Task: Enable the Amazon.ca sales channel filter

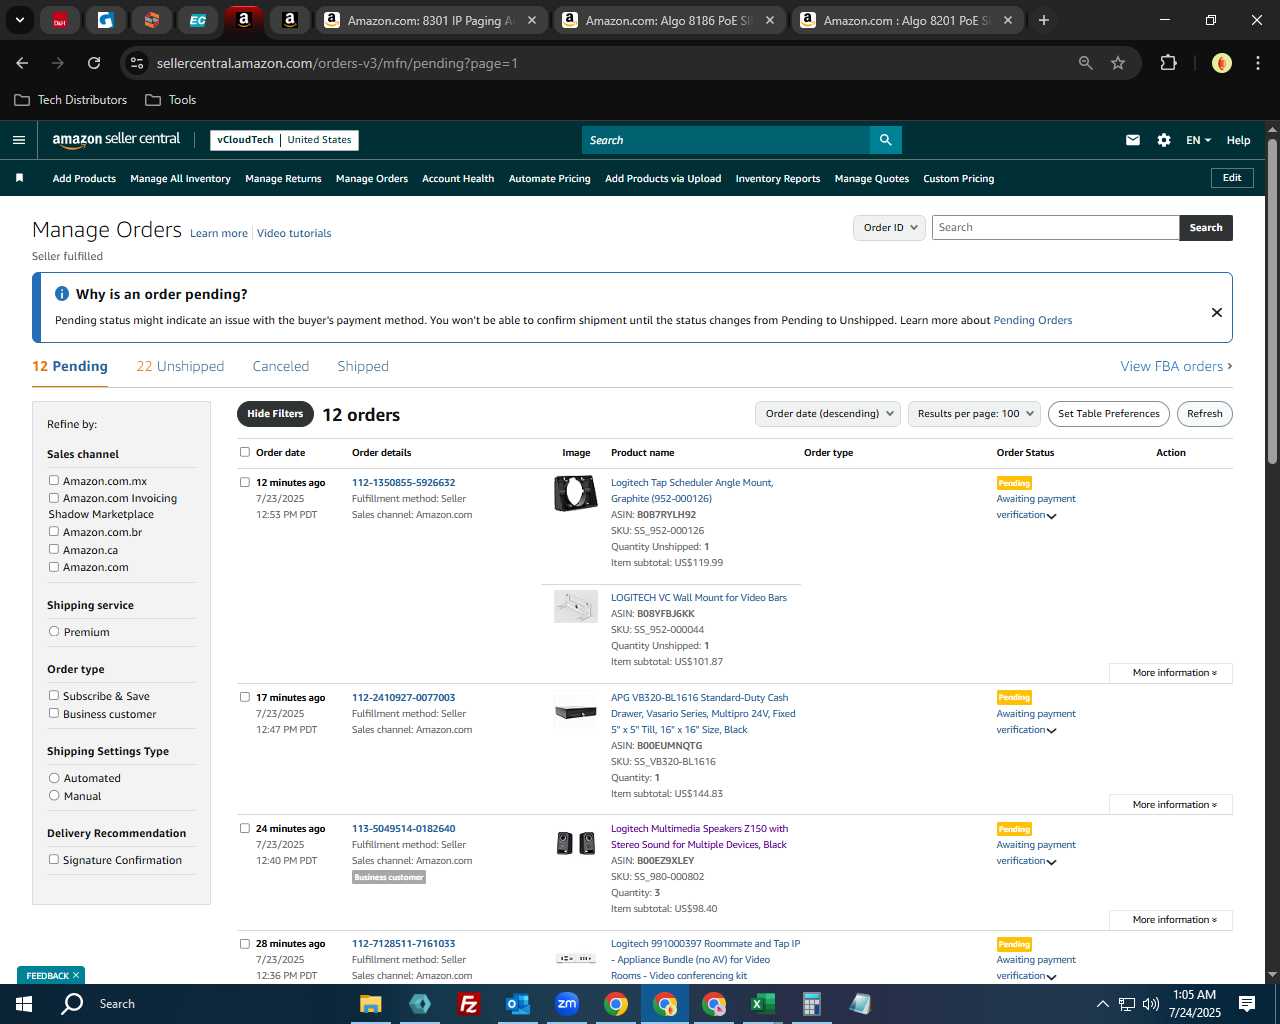Action: 54,549
